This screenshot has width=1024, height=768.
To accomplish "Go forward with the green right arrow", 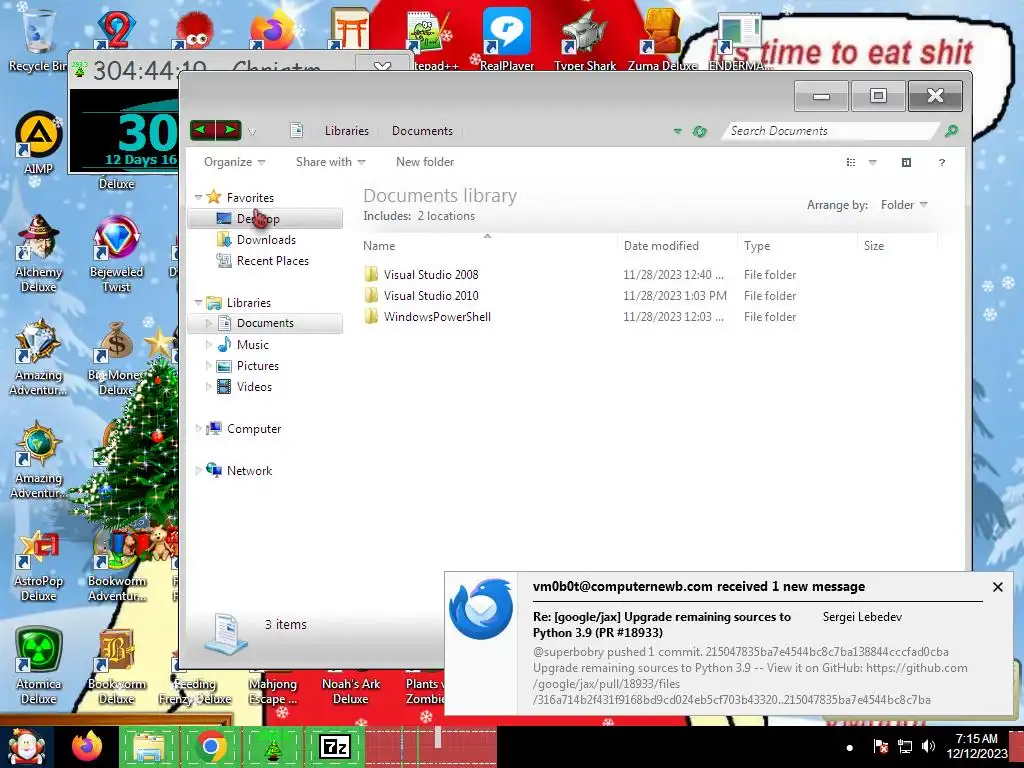I will (229, 130).
